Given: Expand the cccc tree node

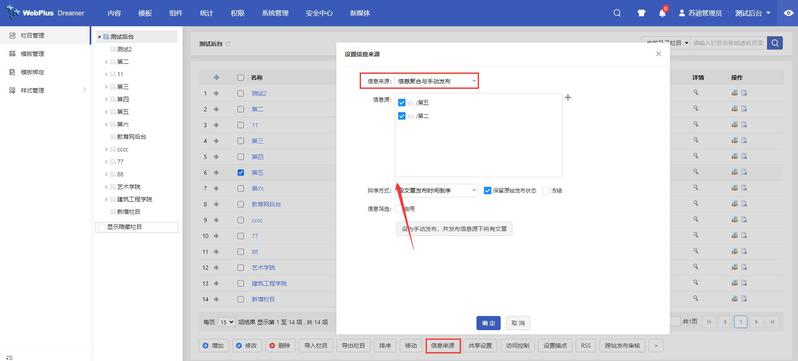Looking at the screenshot, I should [x=106, y=149].
